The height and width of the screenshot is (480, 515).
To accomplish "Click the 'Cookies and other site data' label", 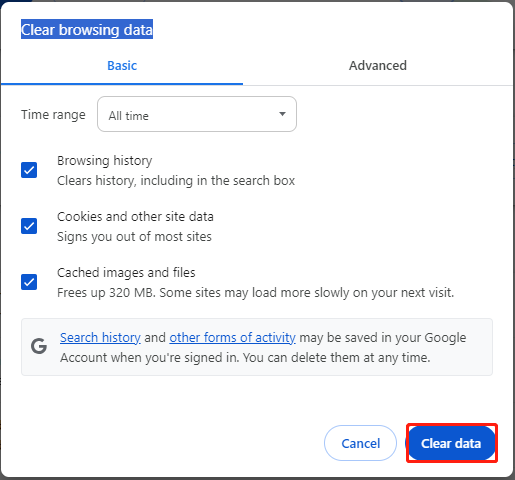I will [x=135, y=217].
